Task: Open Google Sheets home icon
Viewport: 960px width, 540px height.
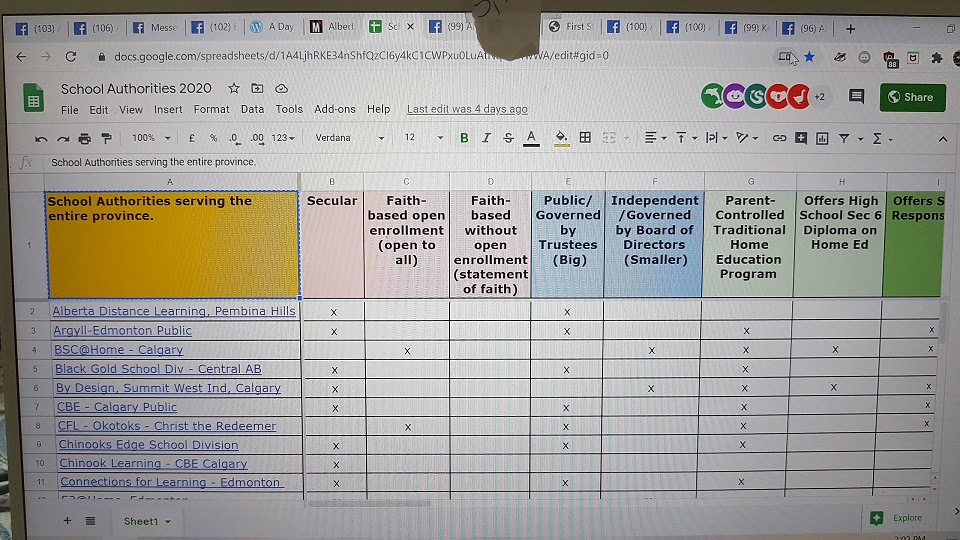Action: (x=34, y=98)
